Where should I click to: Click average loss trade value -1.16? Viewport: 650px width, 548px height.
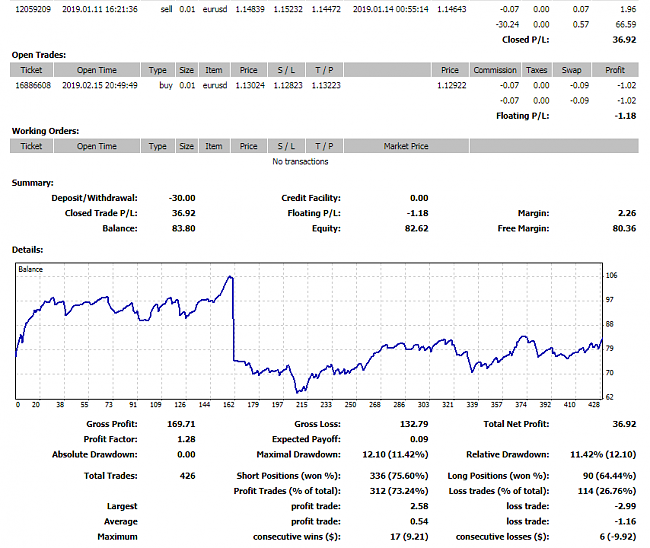625,521
